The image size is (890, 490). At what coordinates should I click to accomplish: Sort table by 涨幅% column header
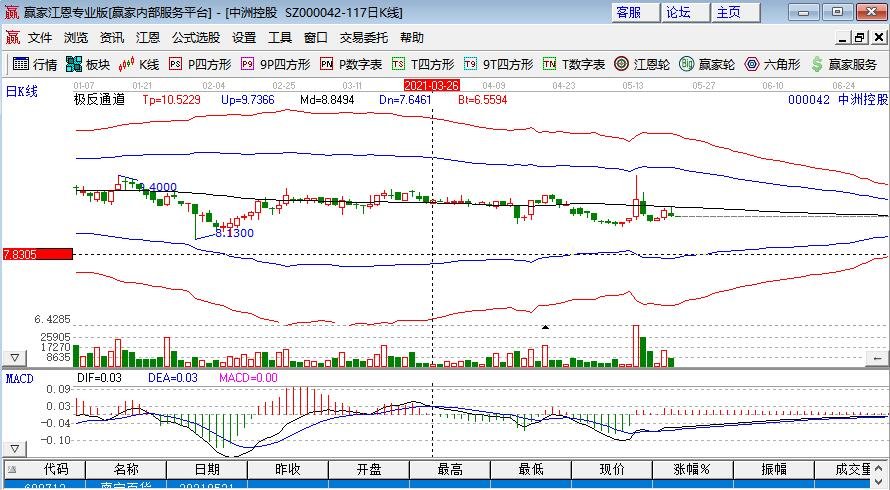pyautogui.click(x=692, y=470)
